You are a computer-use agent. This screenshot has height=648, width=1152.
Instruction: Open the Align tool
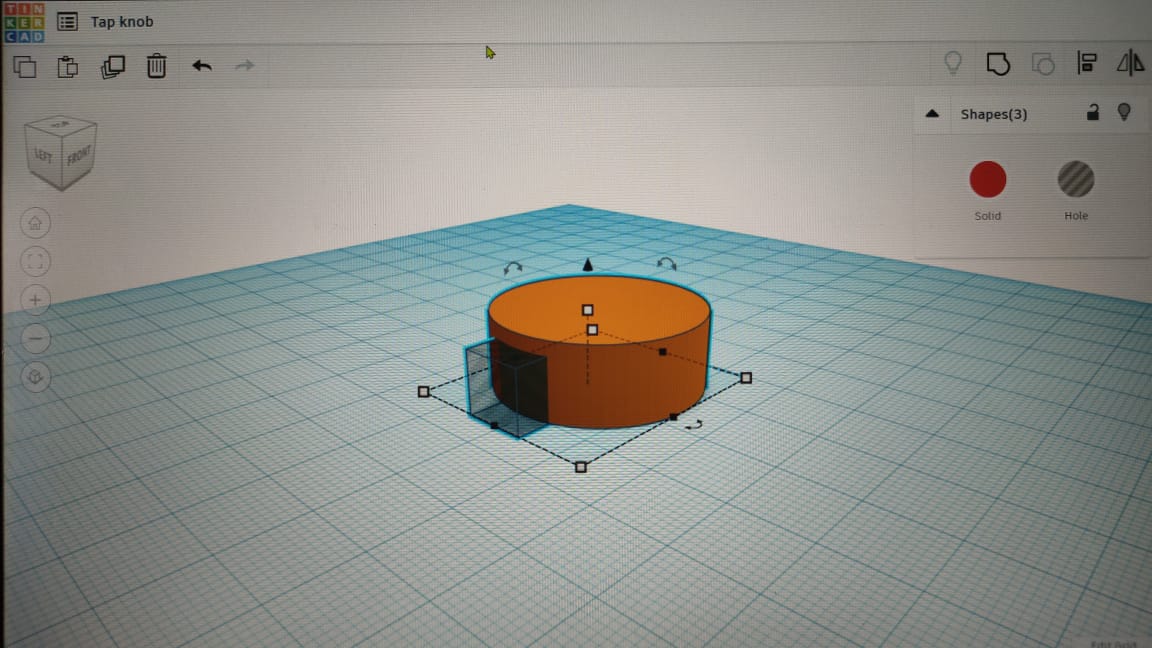point(1087,63)
